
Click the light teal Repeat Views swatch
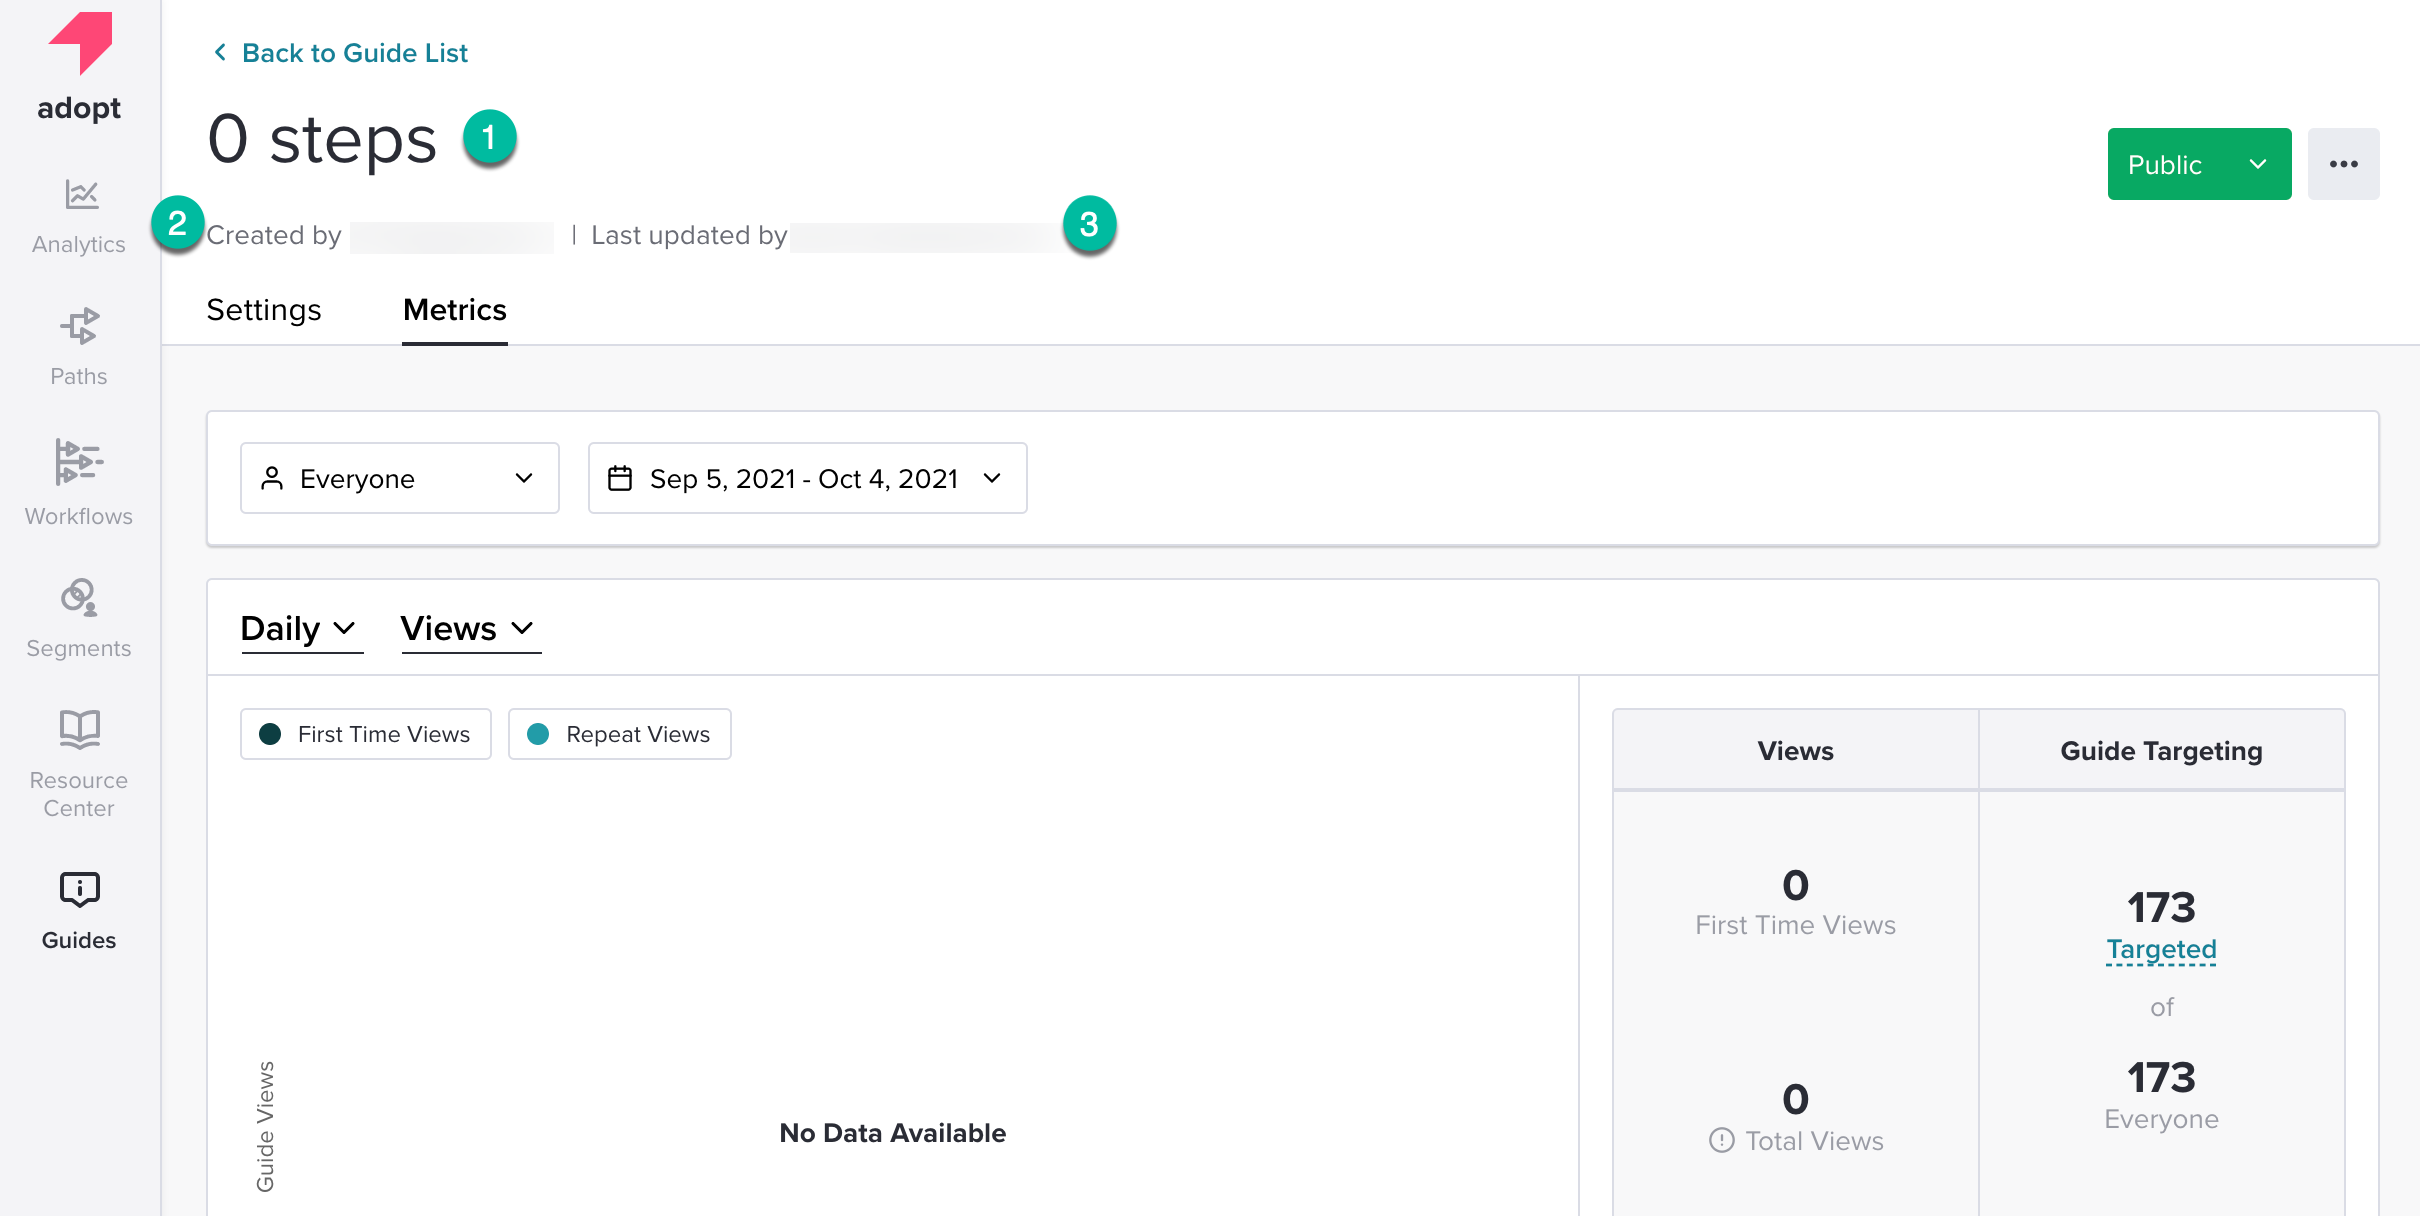pyautogui.click(x=538, y=734)
